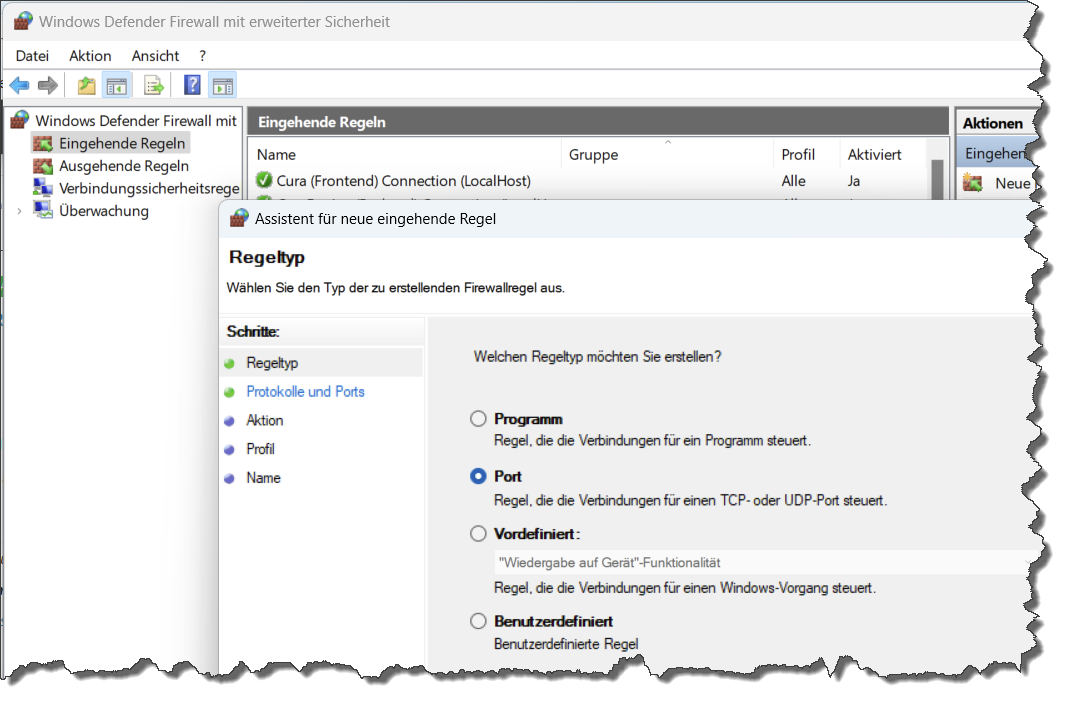Screen dimensions: 1068x702
Task: Select the Programm radio button
Action: point(478,419)
